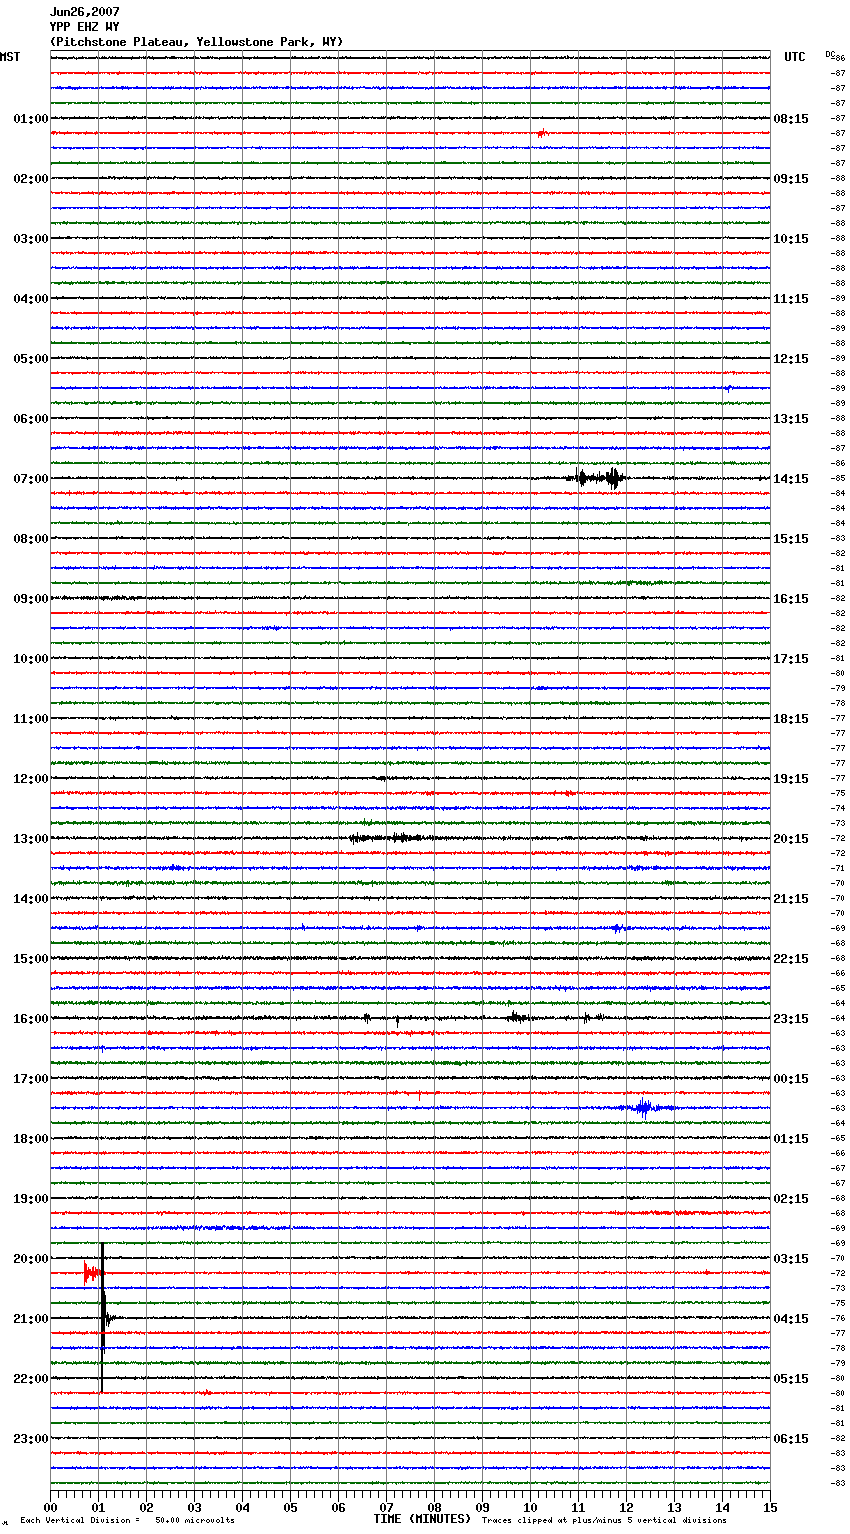Viewport: 850px width, 1534px height.
Task: Click the "Each Vertical Division" scale note
Action: click(127, 1521)
